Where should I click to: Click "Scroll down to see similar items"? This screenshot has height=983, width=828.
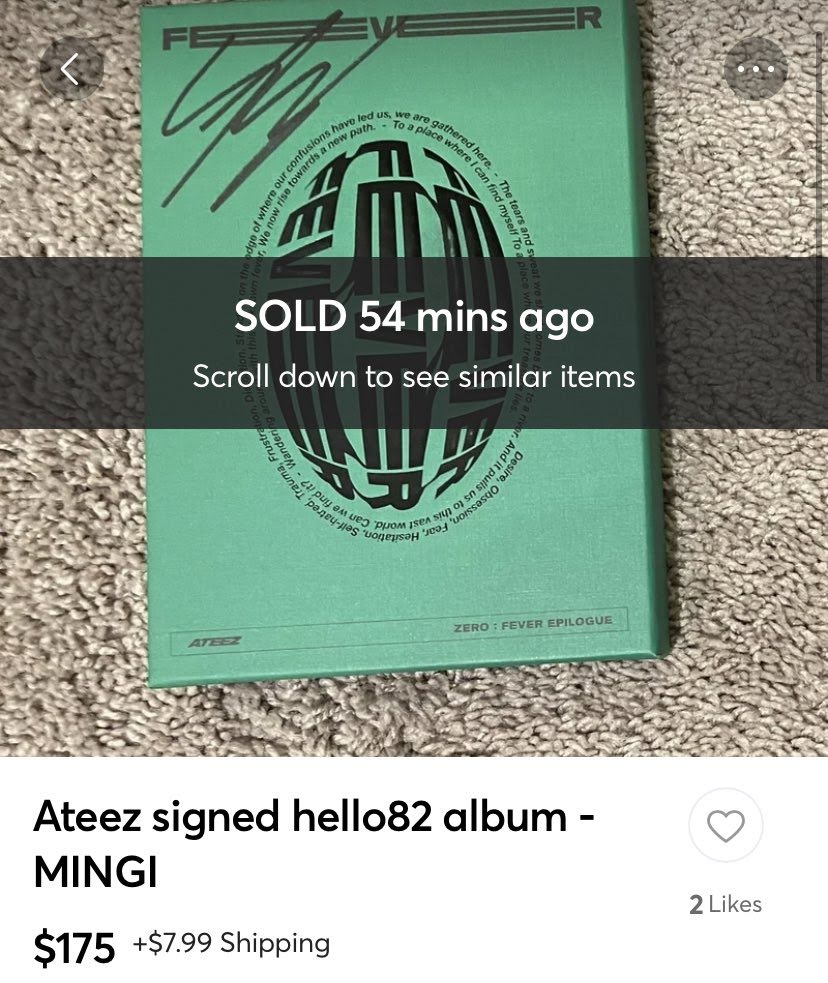point(414,376)
